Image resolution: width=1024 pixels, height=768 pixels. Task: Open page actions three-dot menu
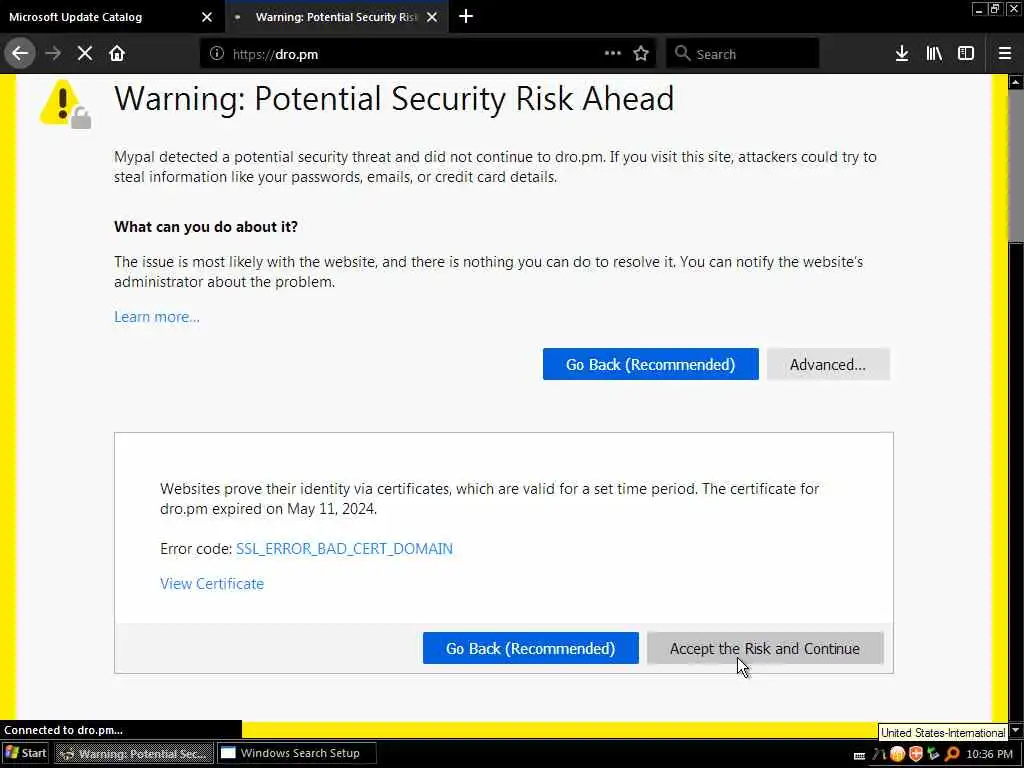tap(613, 54)
